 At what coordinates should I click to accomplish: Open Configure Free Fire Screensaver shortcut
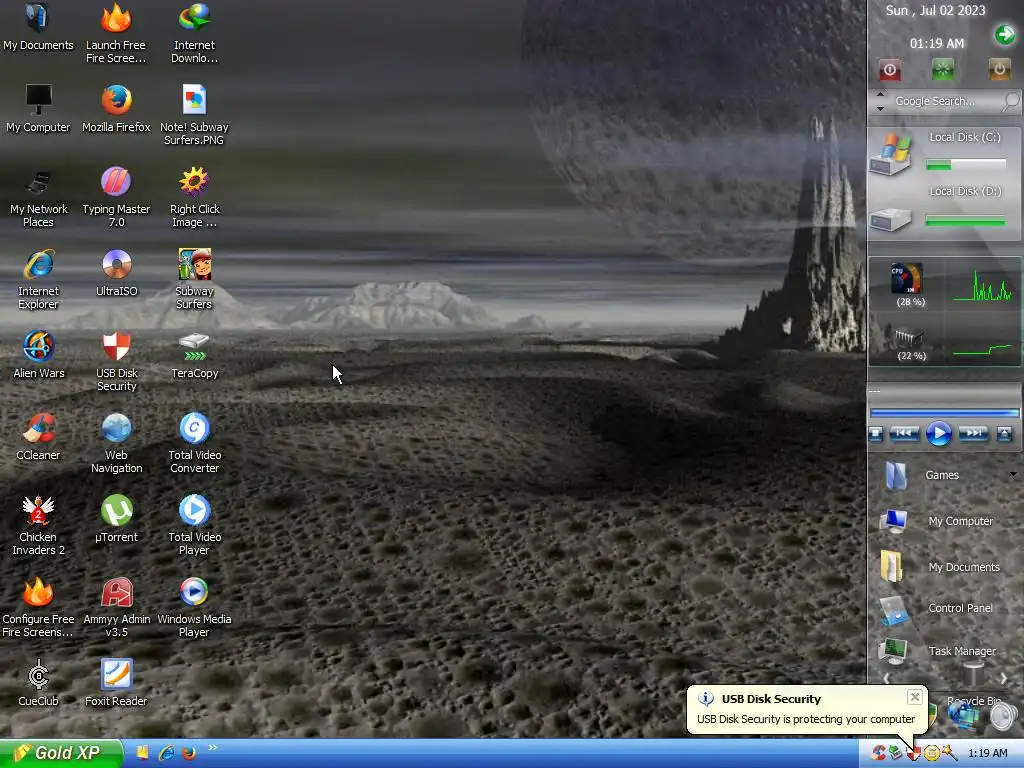pyautogui.click(x=38, y=607)
